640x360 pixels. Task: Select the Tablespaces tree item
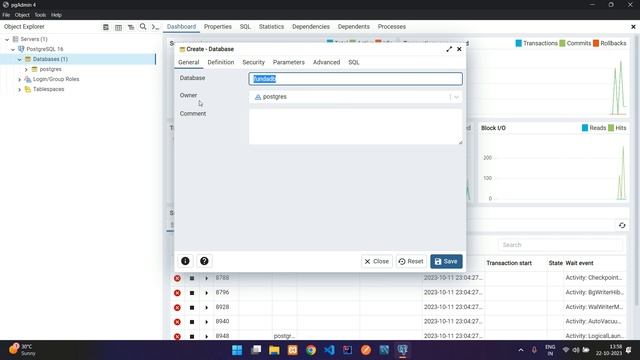[49, 89]
